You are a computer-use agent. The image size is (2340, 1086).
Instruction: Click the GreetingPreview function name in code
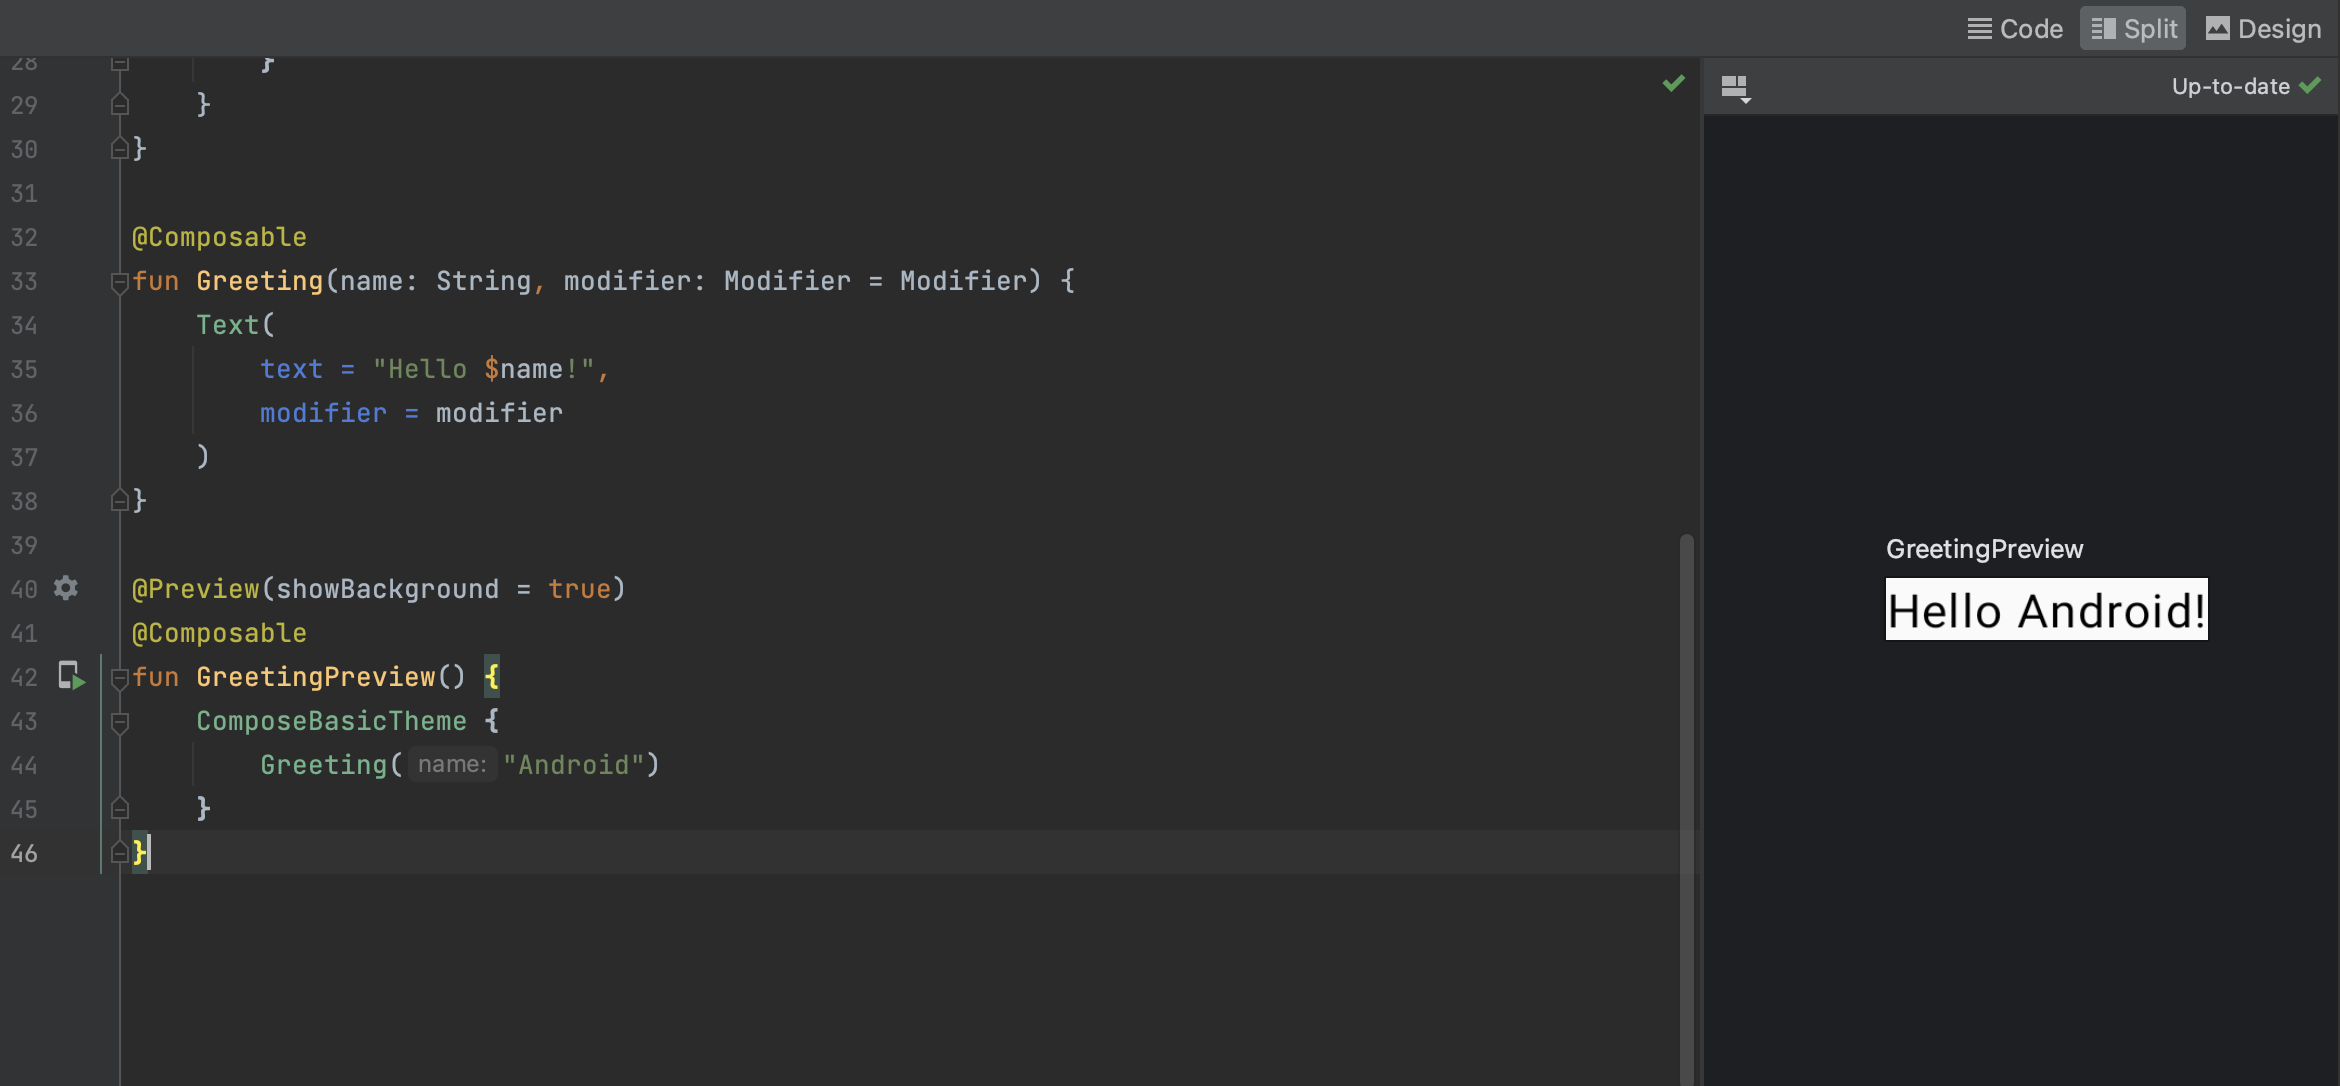316,677
